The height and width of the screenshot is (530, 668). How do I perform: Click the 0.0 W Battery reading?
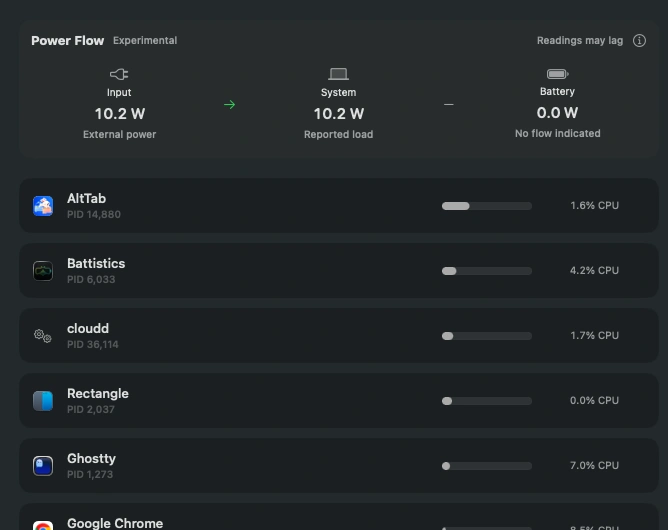pos(557,113)
